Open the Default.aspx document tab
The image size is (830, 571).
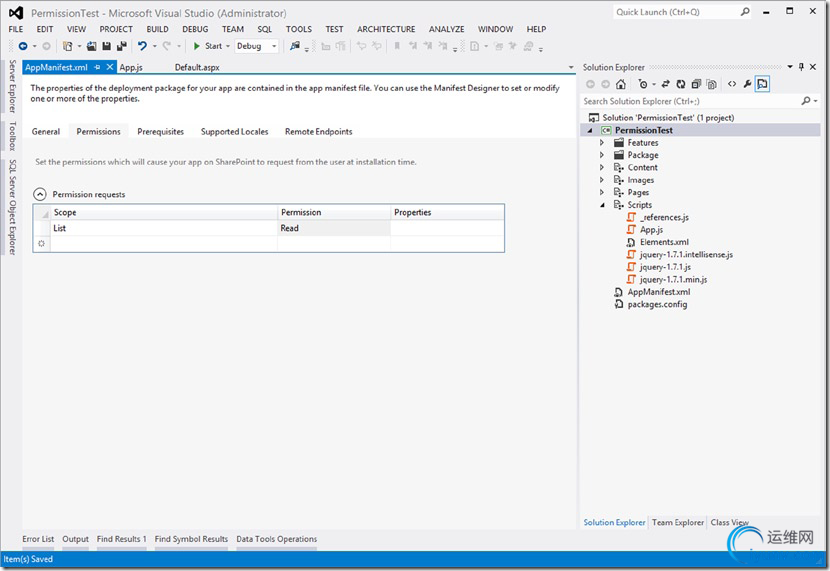(197, 67)
